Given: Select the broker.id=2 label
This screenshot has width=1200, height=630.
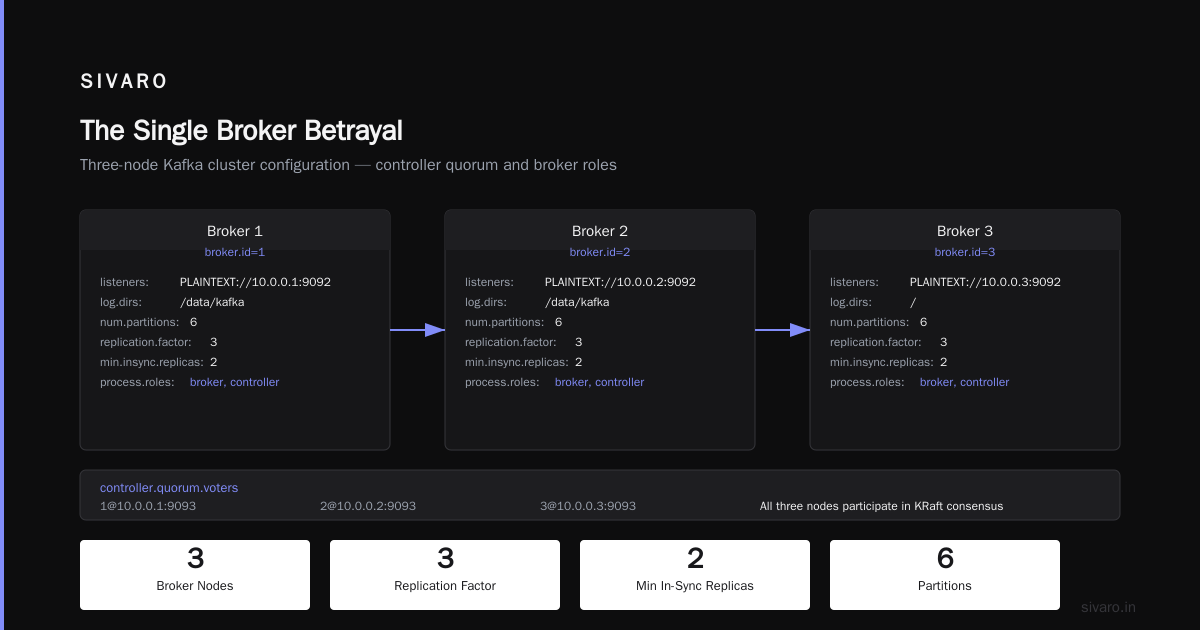Looking at the screenshot, I should click(x=600, y=252).
